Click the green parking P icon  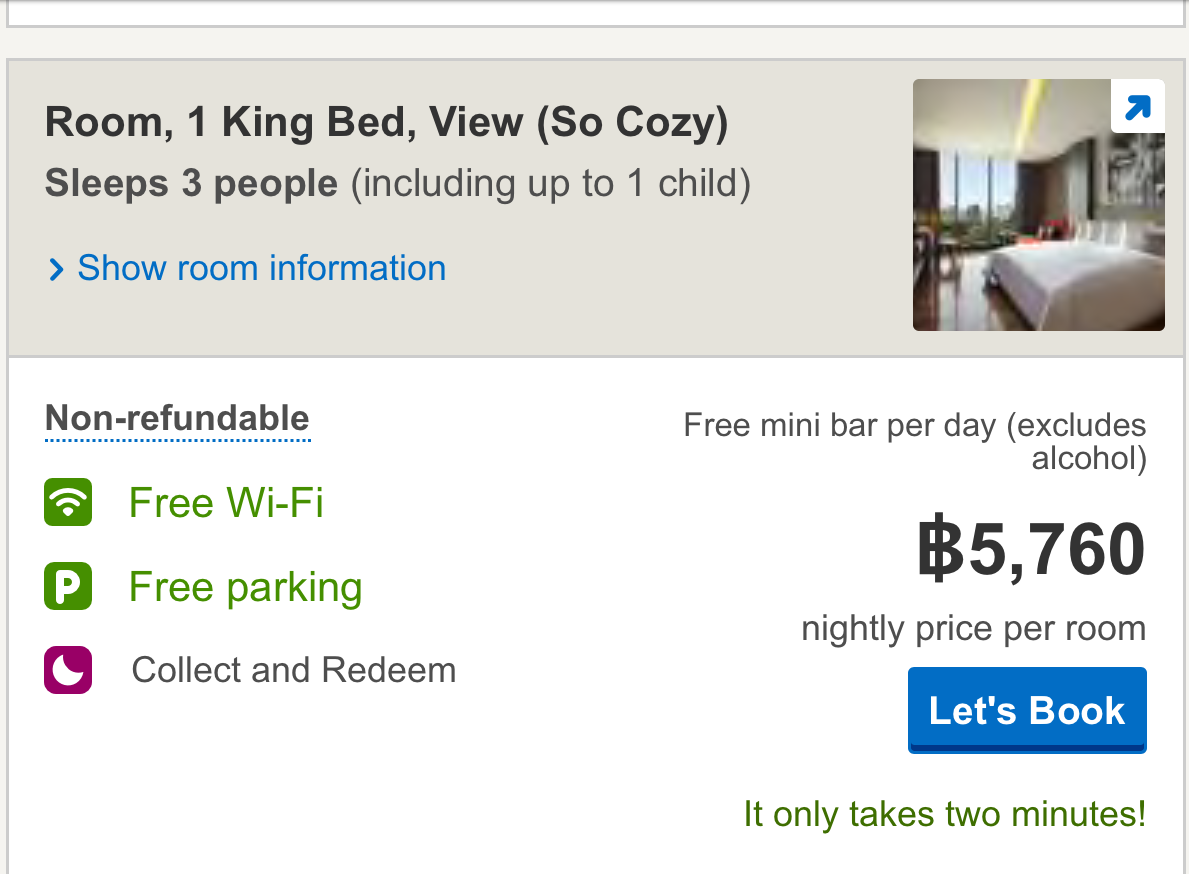68,586
